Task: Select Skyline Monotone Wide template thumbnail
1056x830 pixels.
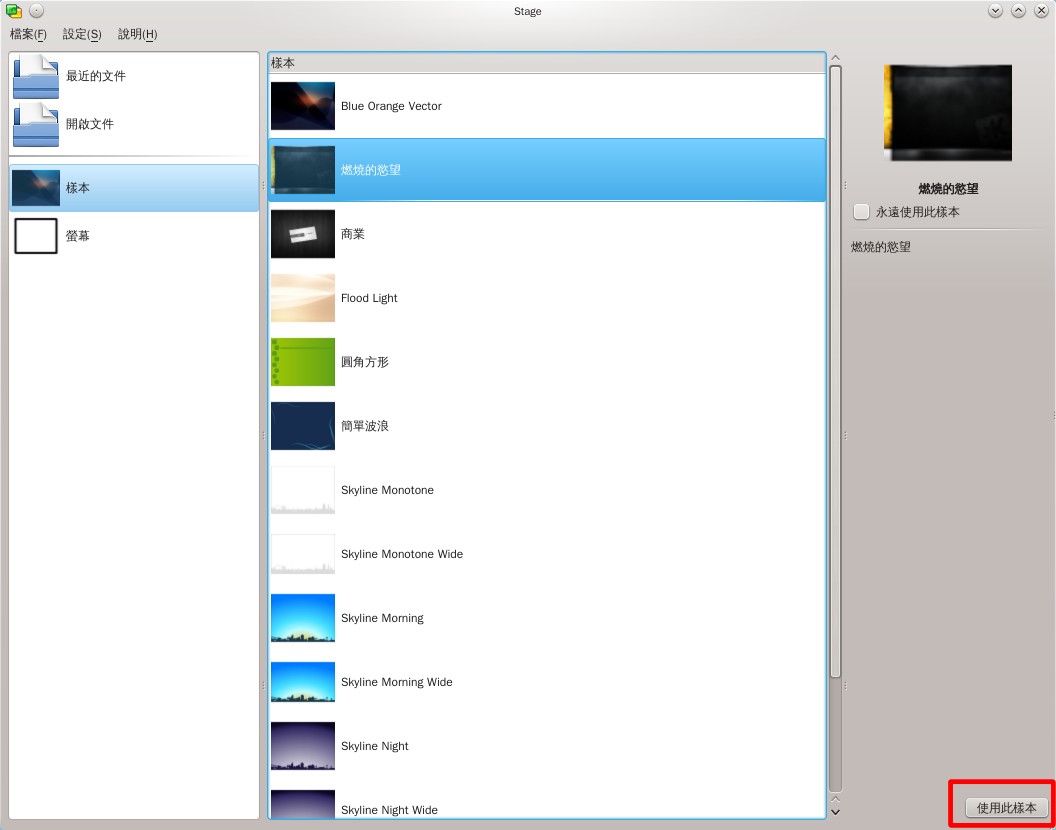Action: point(302,554)
